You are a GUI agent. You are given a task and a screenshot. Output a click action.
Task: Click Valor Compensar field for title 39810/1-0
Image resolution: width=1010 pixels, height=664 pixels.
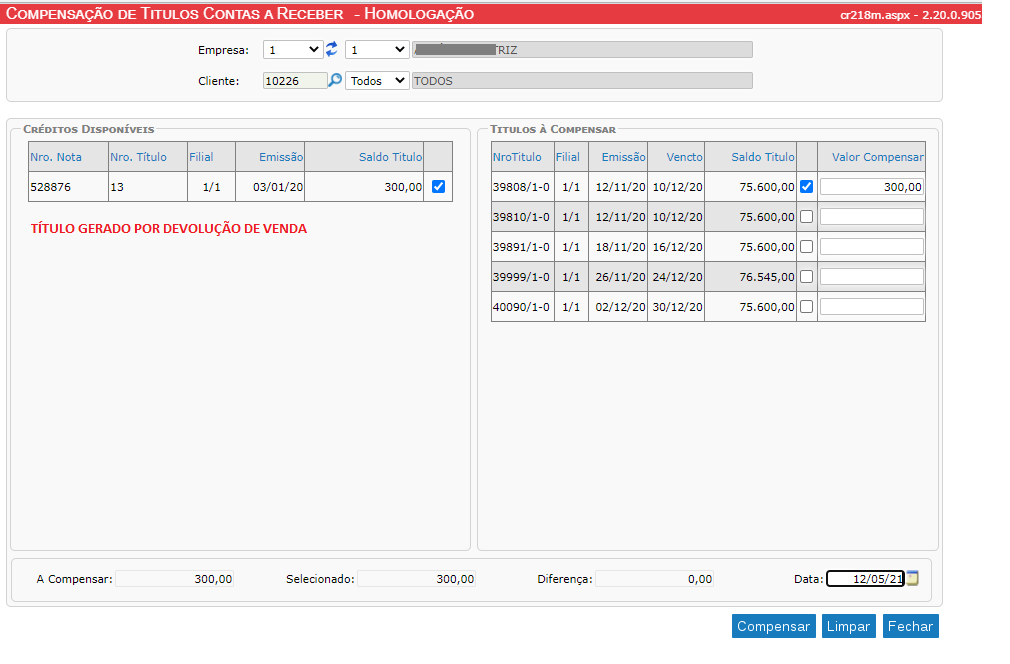click(x=872, y=217)
